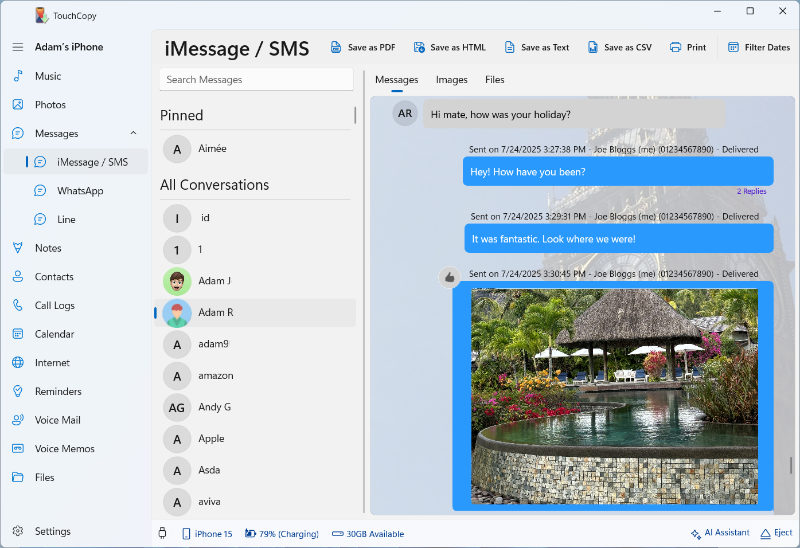The height and width of the screenshot is (548, 800).
Task: Click the Settings gear icon
Action: (x=18, y=531)
